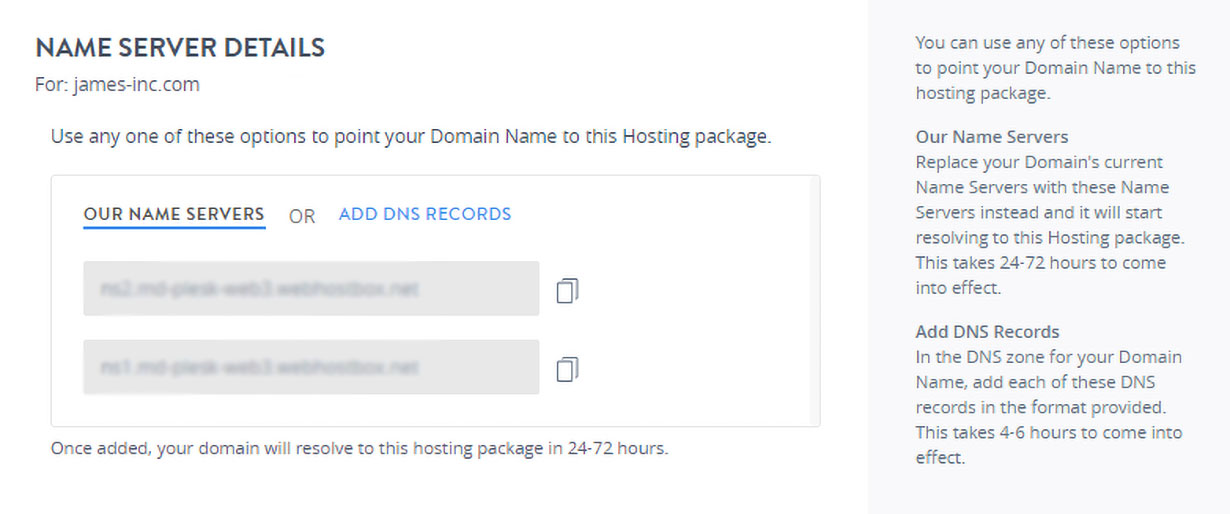The width and height of the screenshot is (1230, 514).
Task: Click the ns1 name server field
Action: (311, 367)
